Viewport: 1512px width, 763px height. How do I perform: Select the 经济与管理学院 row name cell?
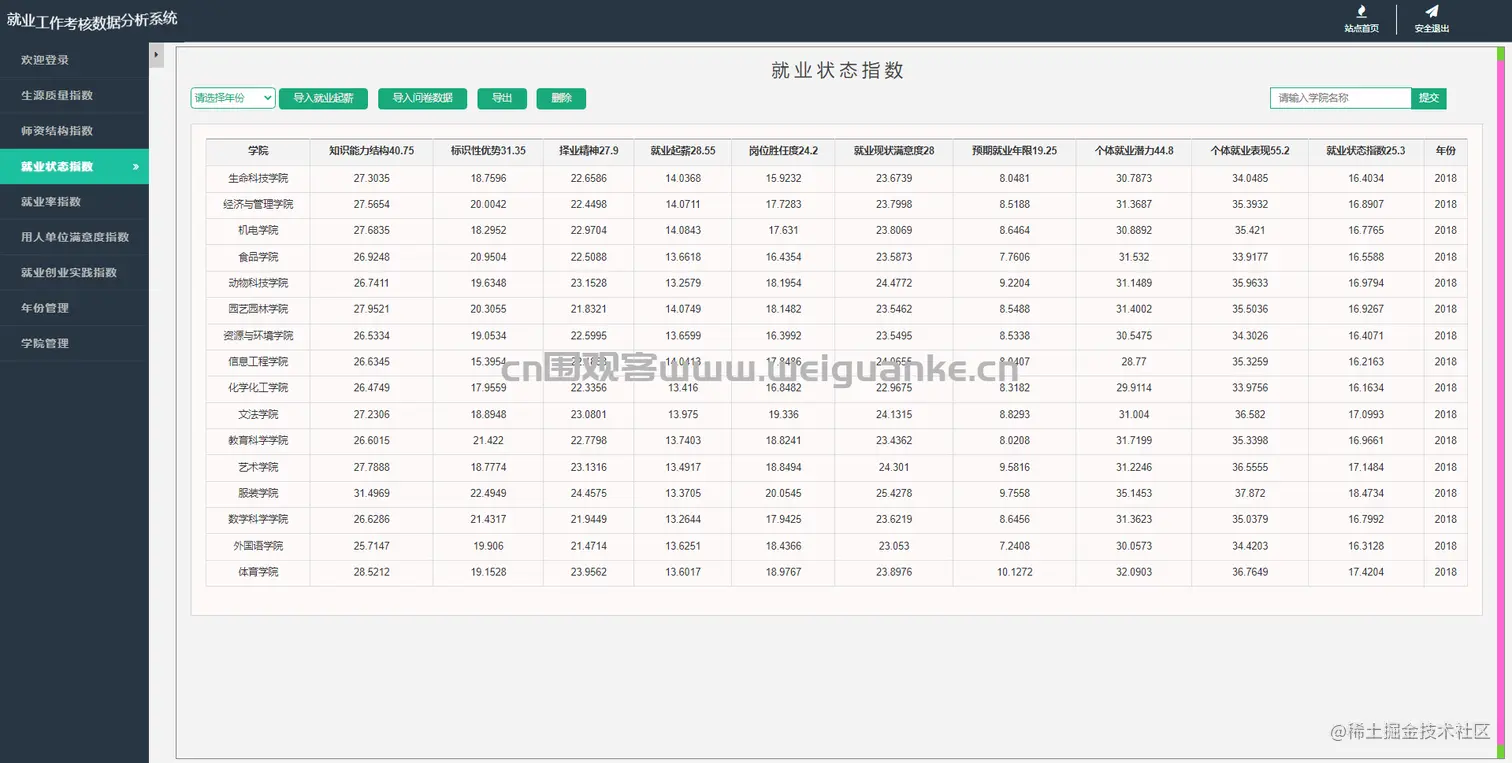click(x=258, y=204)
